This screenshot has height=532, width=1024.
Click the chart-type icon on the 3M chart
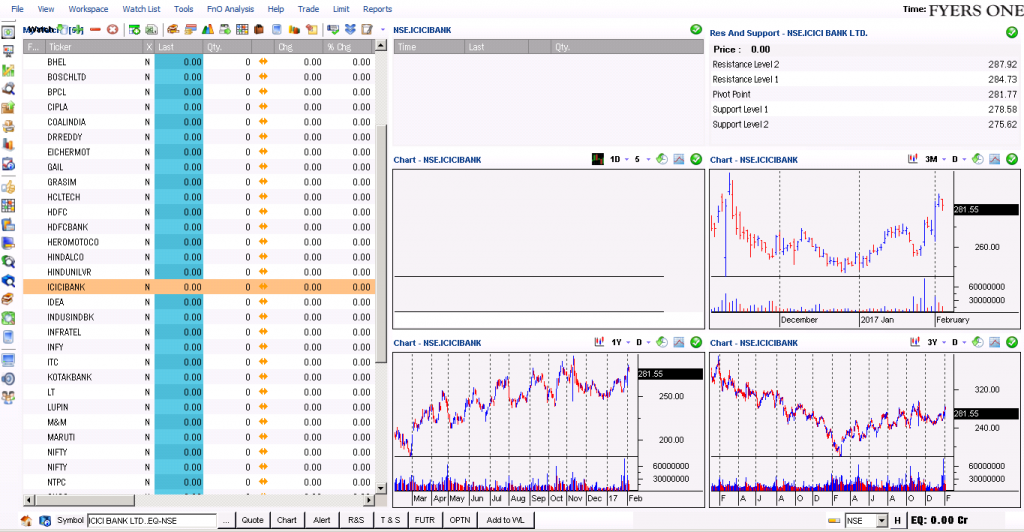pyautogui.click(x=913, y=159)
